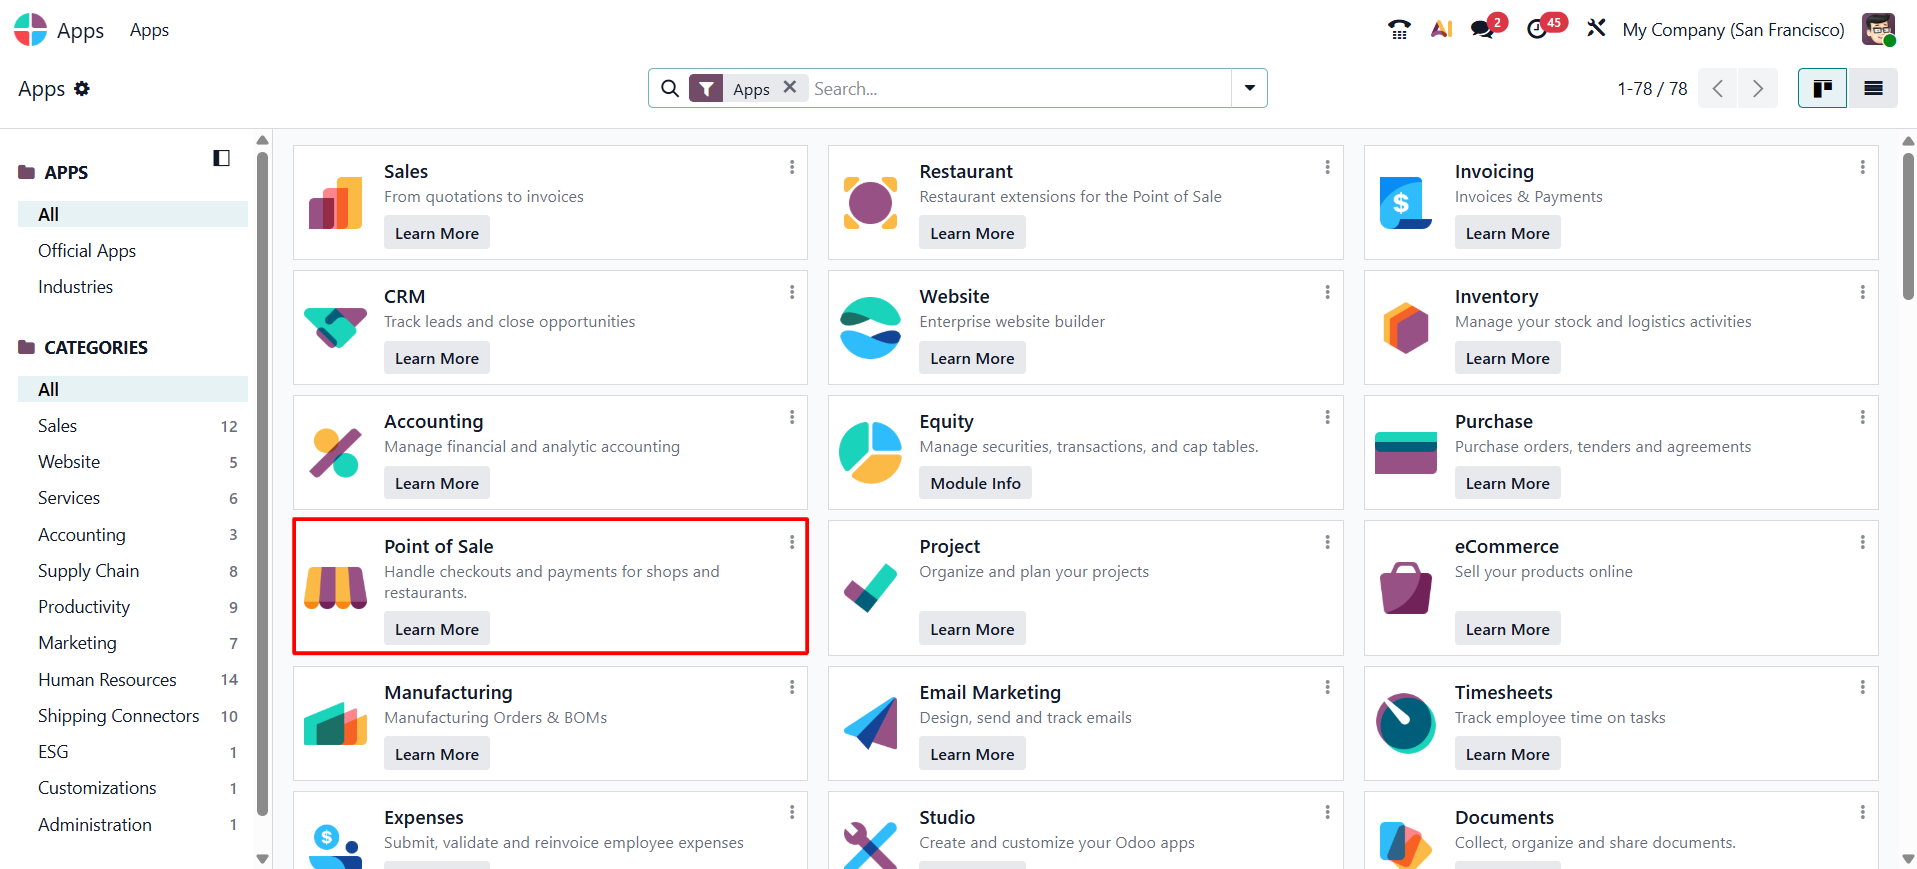Click the Apps settings gear icon
Viewport: 1917px width, 869px height.
(x=82, y=88)
